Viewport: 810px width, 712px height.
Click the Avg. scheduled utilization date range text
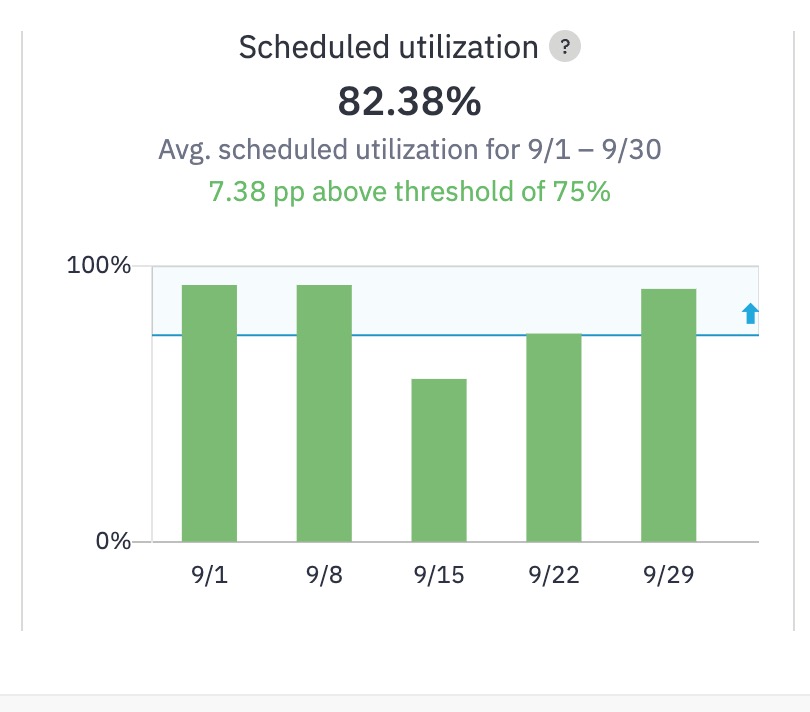point(410,150)
